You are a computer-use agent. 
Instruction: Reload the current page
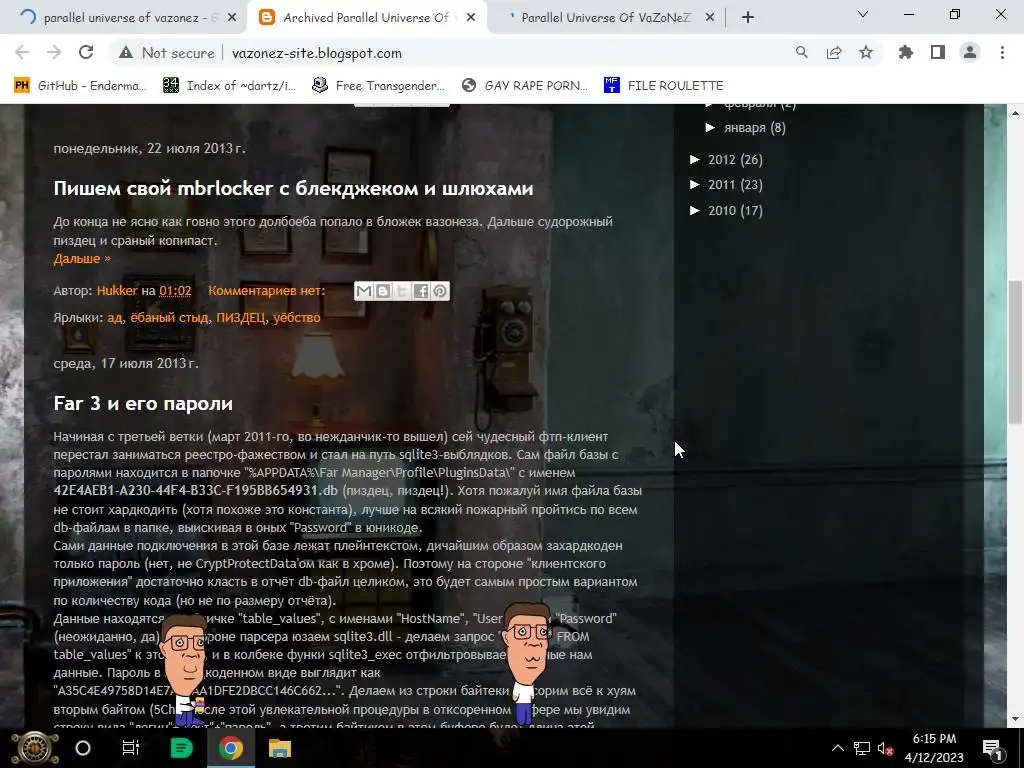(86, 53)
